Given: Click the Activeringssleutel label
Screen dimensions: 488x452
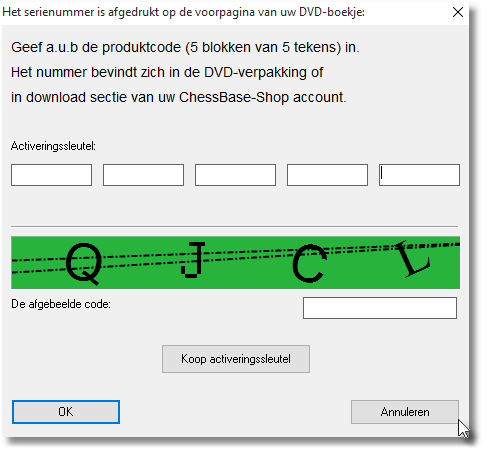Looking at the screenshot, I should [x=53, y=146].
